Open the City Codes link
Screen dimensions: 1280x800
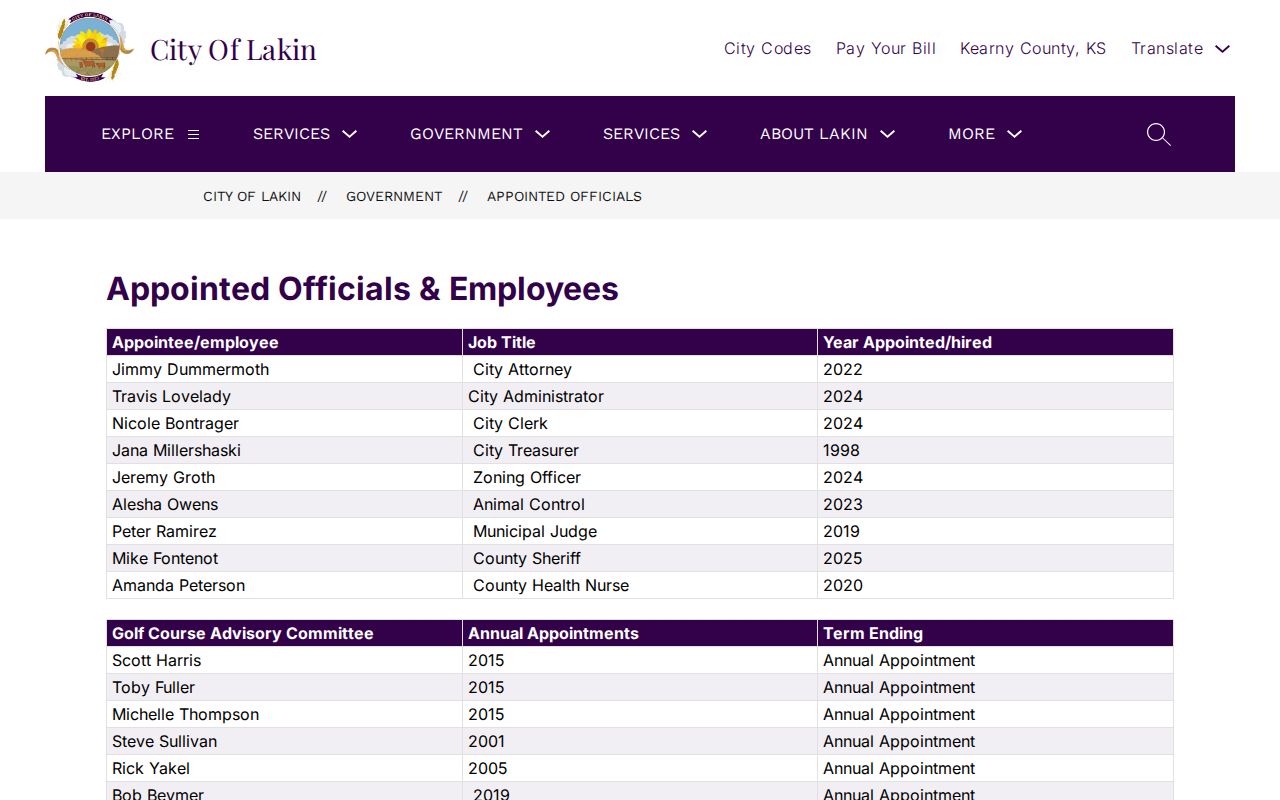767,48
